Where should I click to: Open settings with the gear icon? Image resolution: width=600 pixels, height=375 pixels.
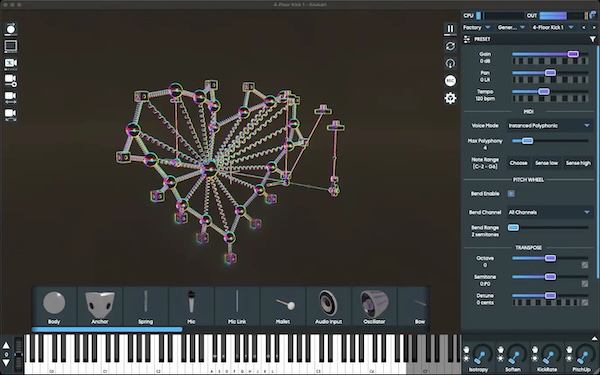[x=450, y=98]
